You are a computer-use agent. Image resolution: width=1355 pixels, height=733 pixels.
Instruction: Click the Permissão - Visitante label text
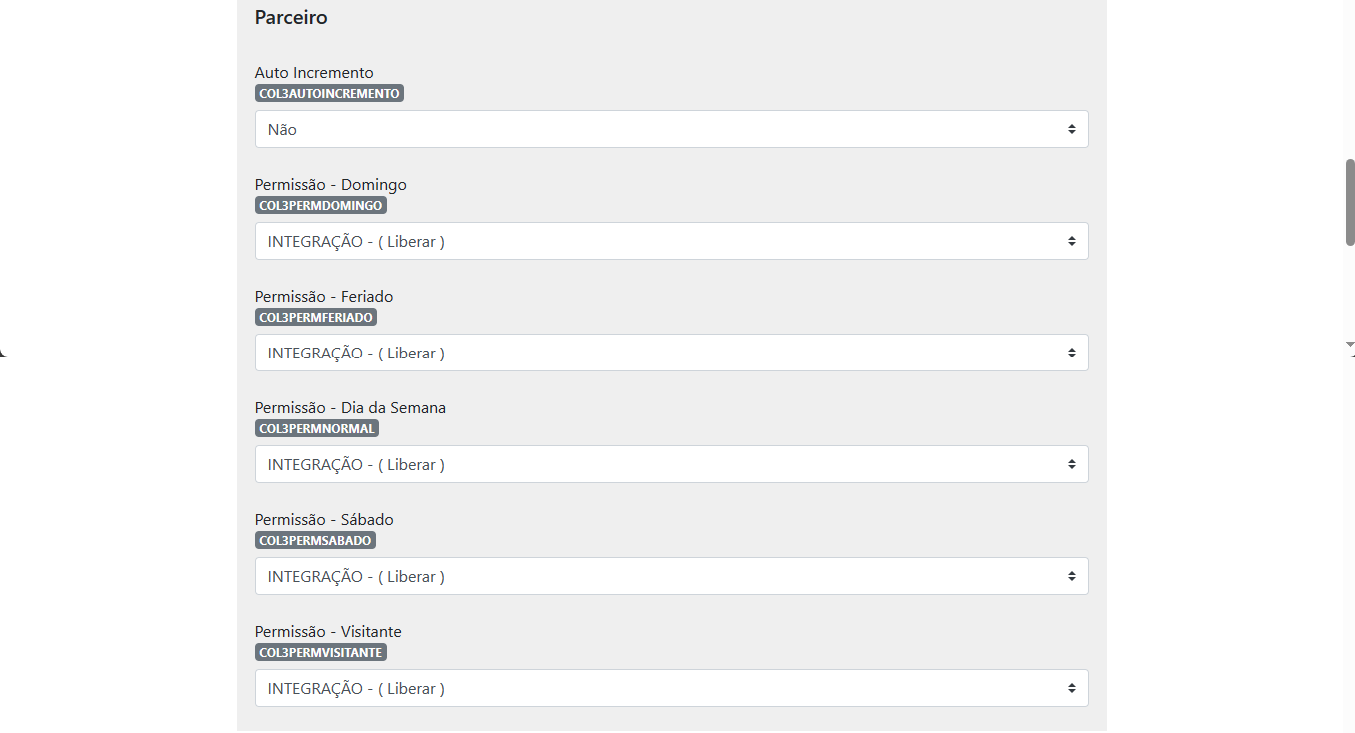[328, 631]
